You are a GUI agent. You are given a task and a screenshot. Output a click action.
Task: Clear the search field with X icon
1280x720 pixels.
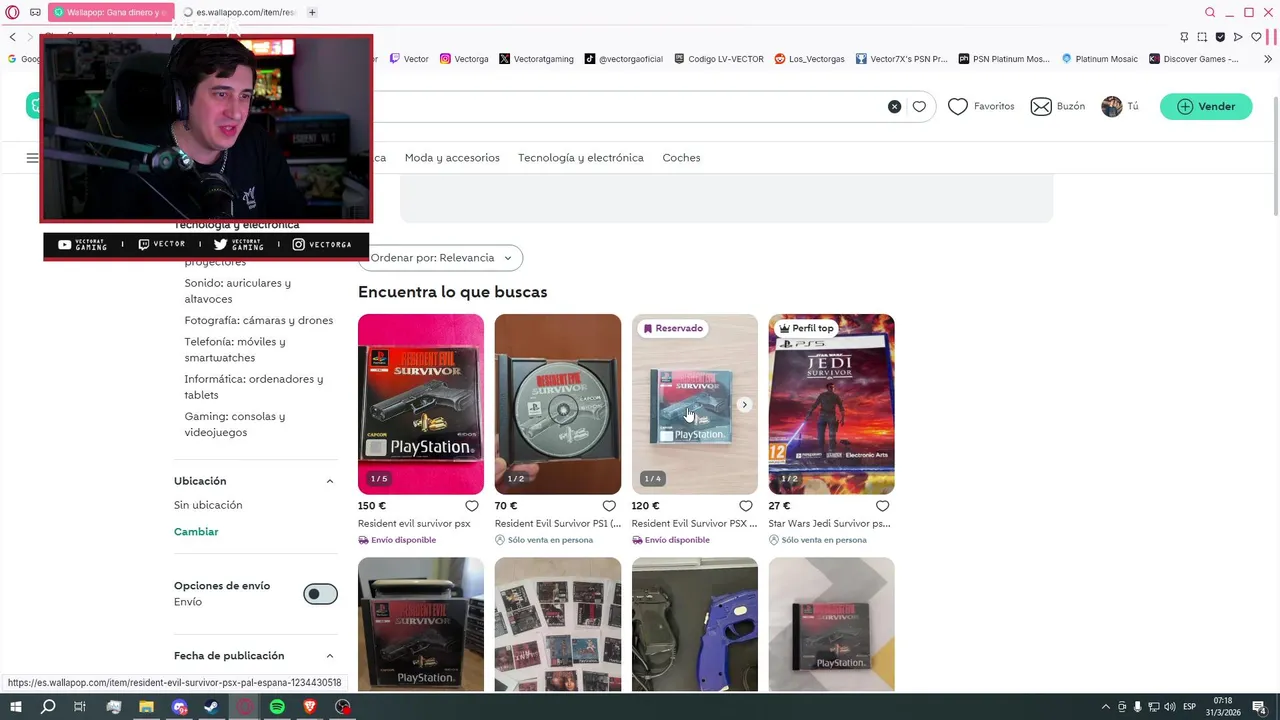point(894,106)
